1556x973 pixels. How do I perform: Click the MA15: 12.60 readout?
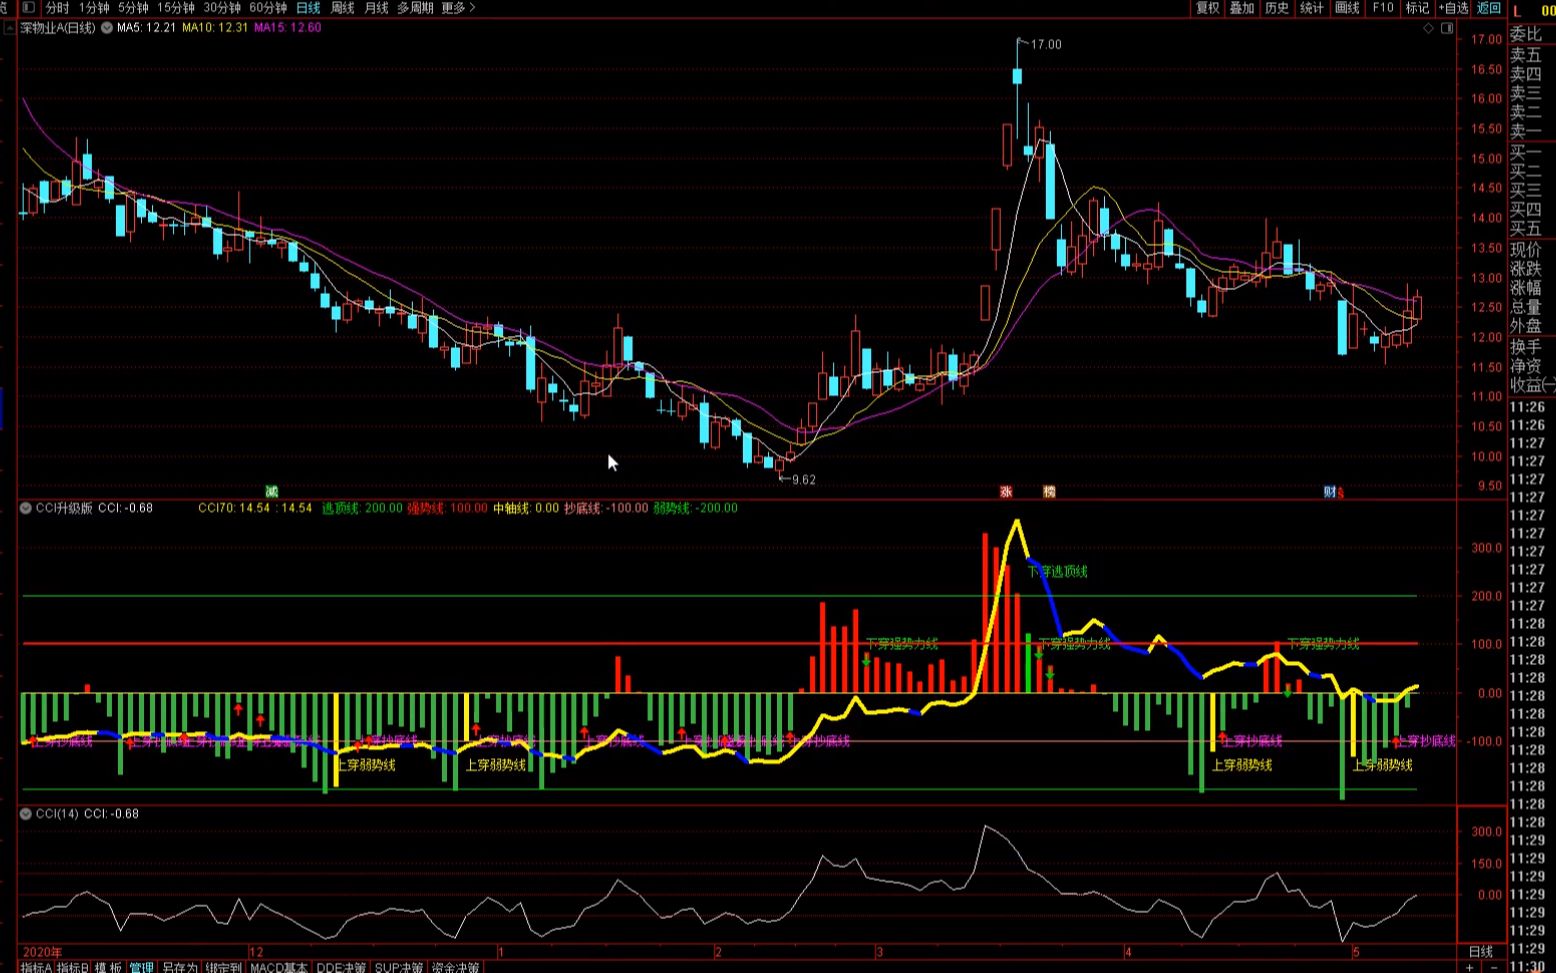coord(287,28)
